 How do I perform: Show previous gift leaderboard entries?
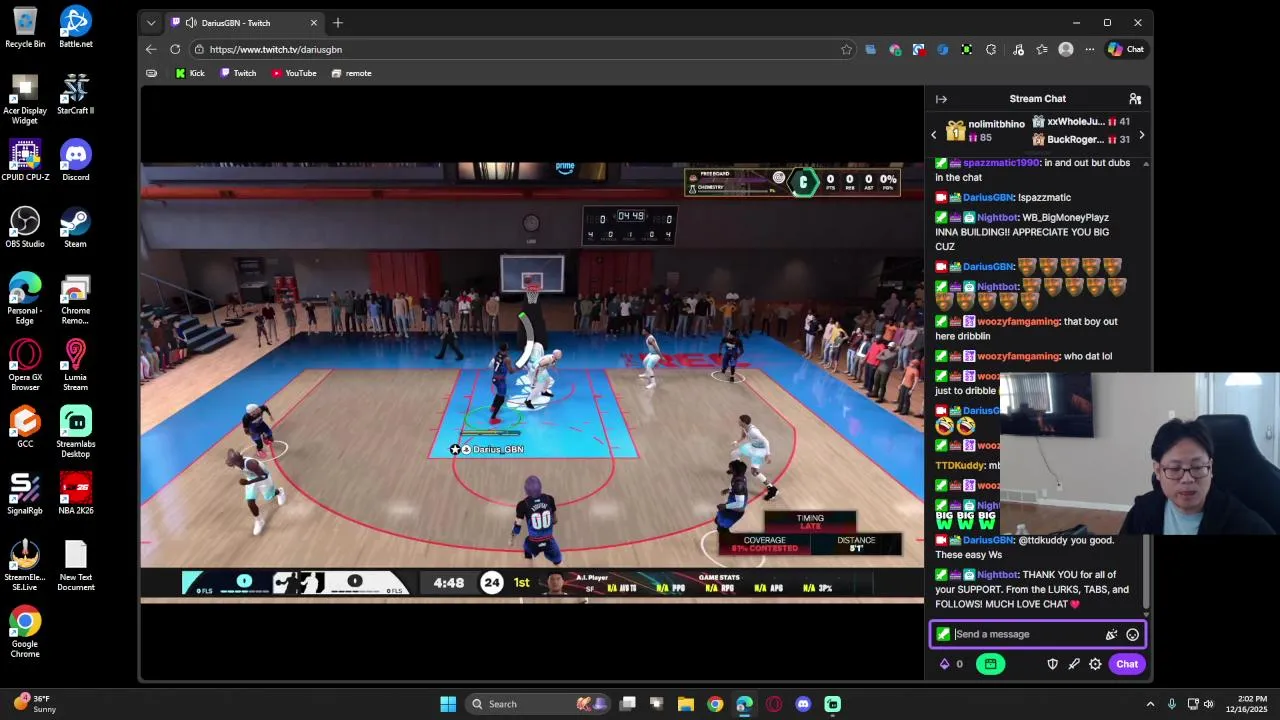(x=934, y=135)
